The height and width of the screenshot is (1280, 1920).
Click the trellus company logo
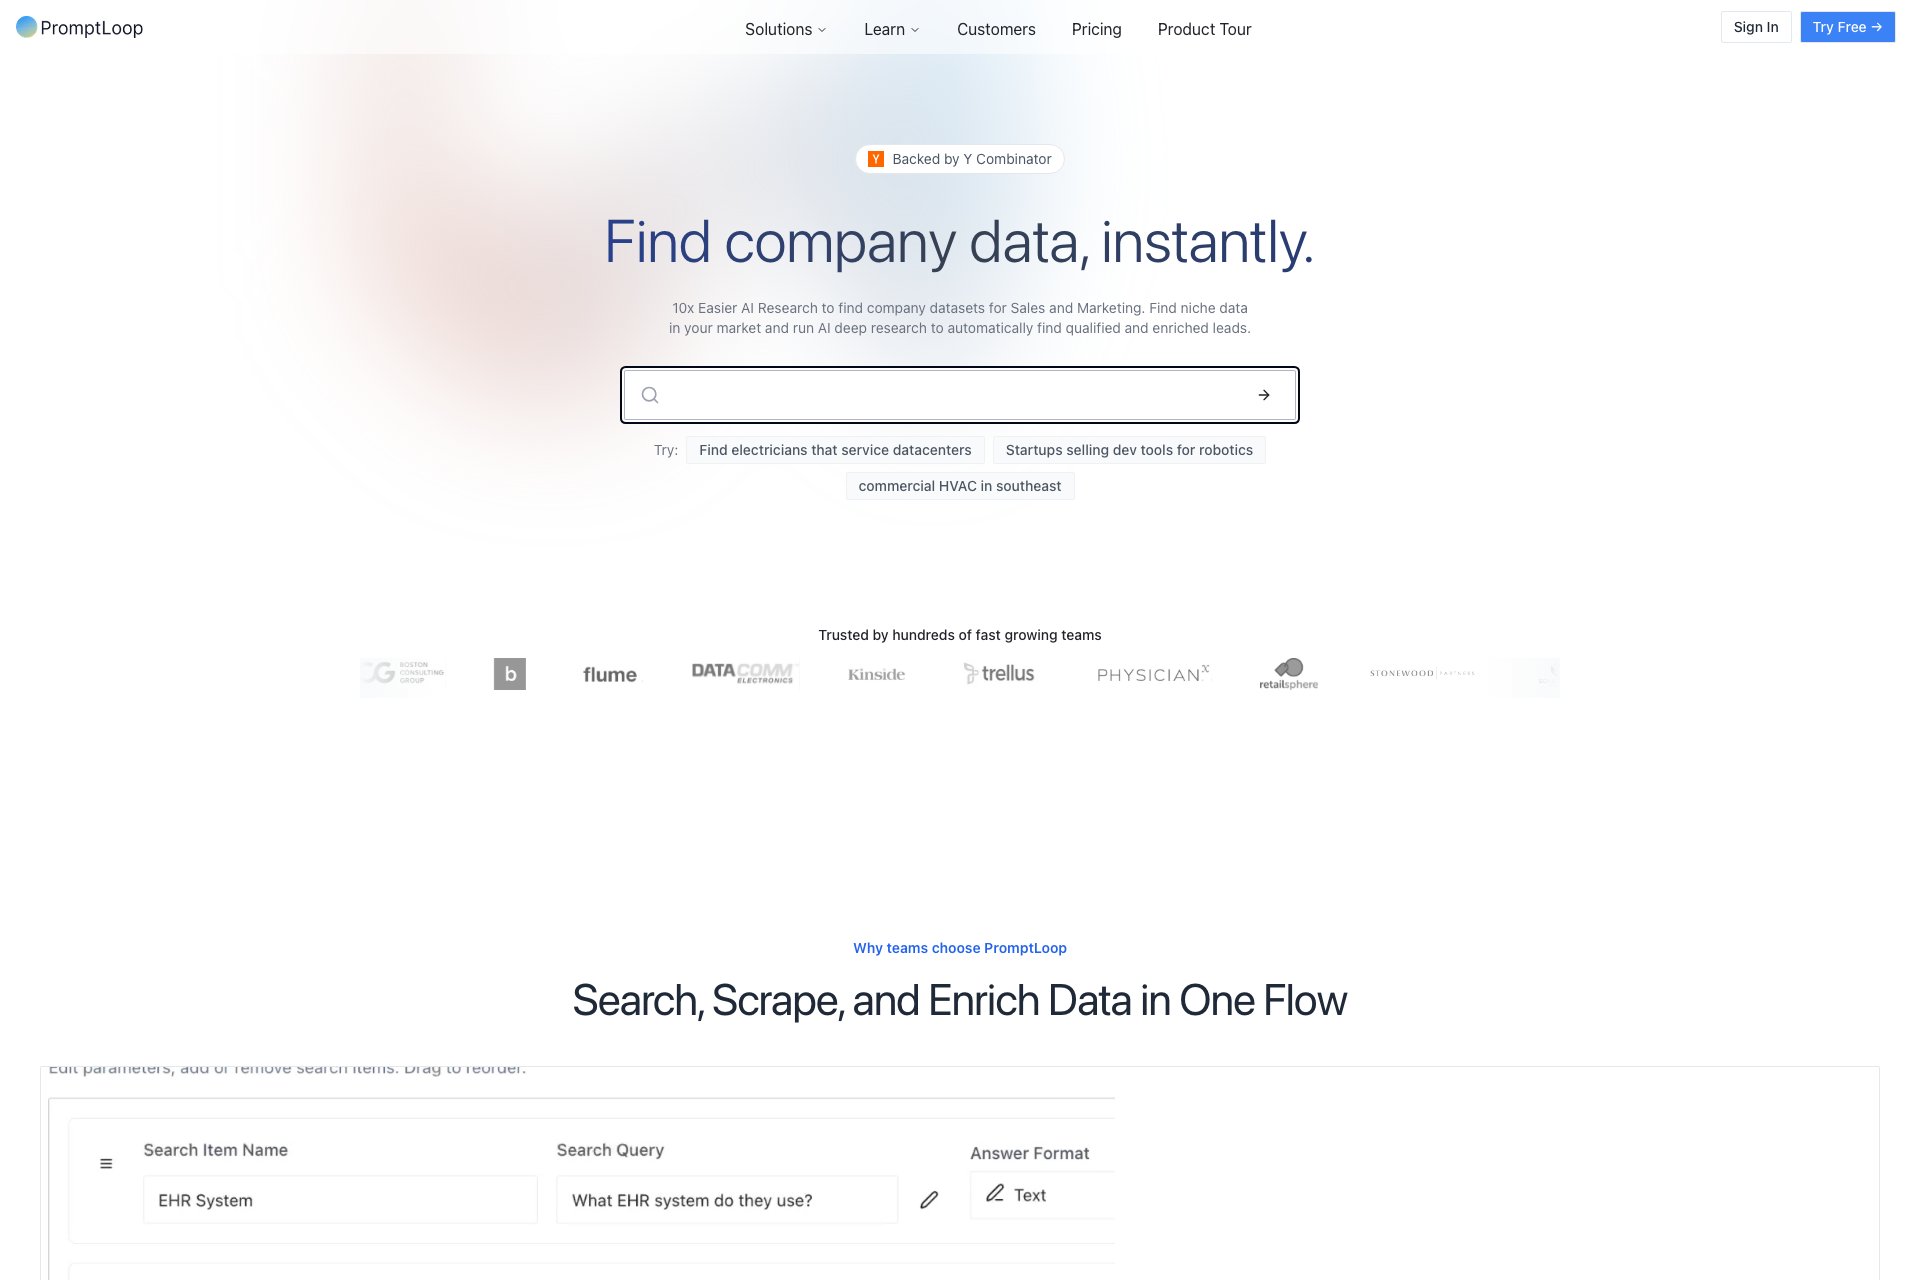click(999, 674)
